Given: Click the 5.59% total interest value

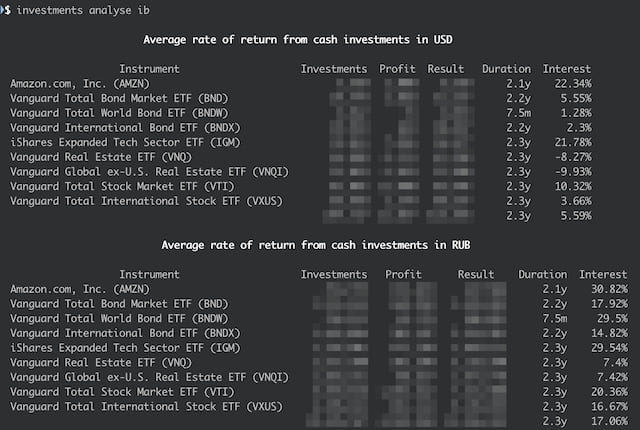Looking at the screenshot, I should click(576, 216).
